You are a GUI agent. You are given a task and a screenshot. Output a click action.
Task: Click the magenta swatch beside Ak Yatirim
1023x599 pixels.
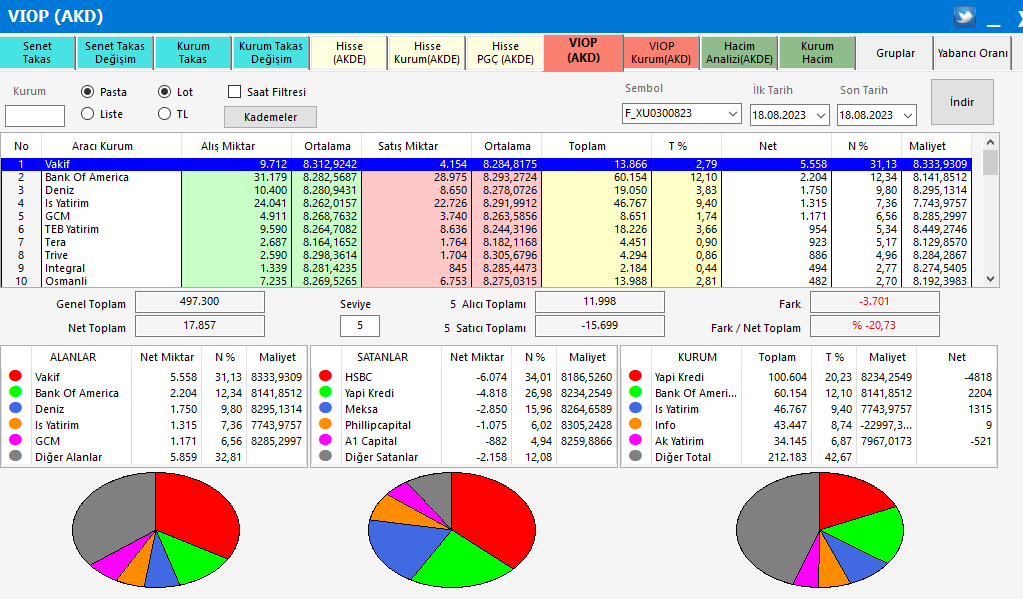point(635,440)
